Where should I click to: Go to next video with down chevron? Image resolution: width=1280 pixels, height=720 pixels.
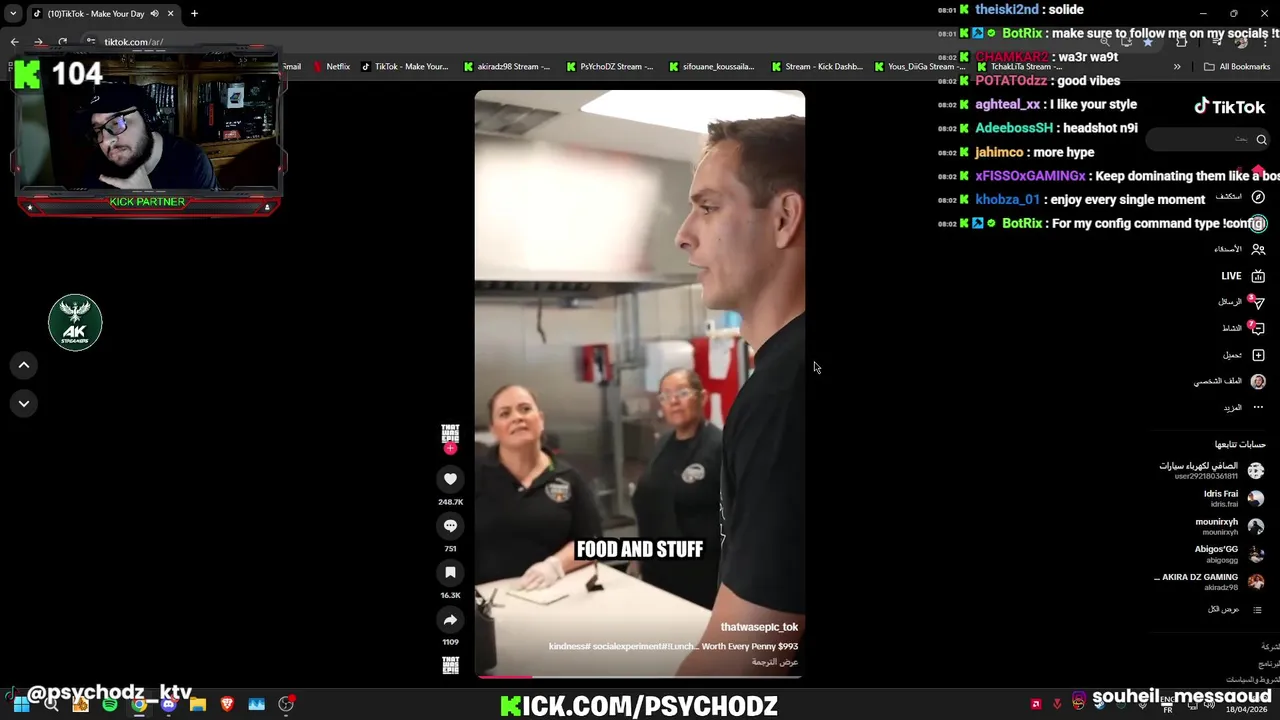pyautogui.click(x=24, y=403)
